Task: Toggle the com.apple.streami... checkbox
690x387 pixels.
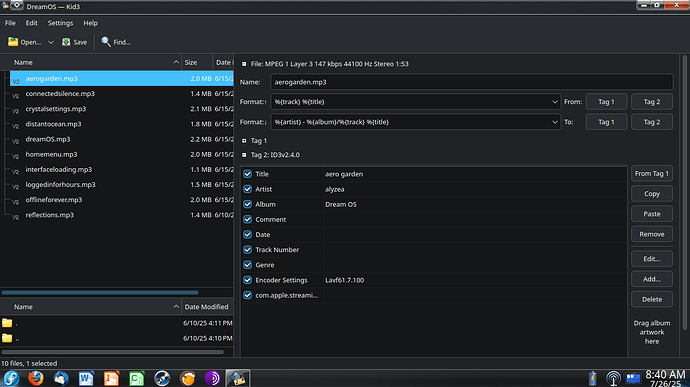Action: [247, 295]
